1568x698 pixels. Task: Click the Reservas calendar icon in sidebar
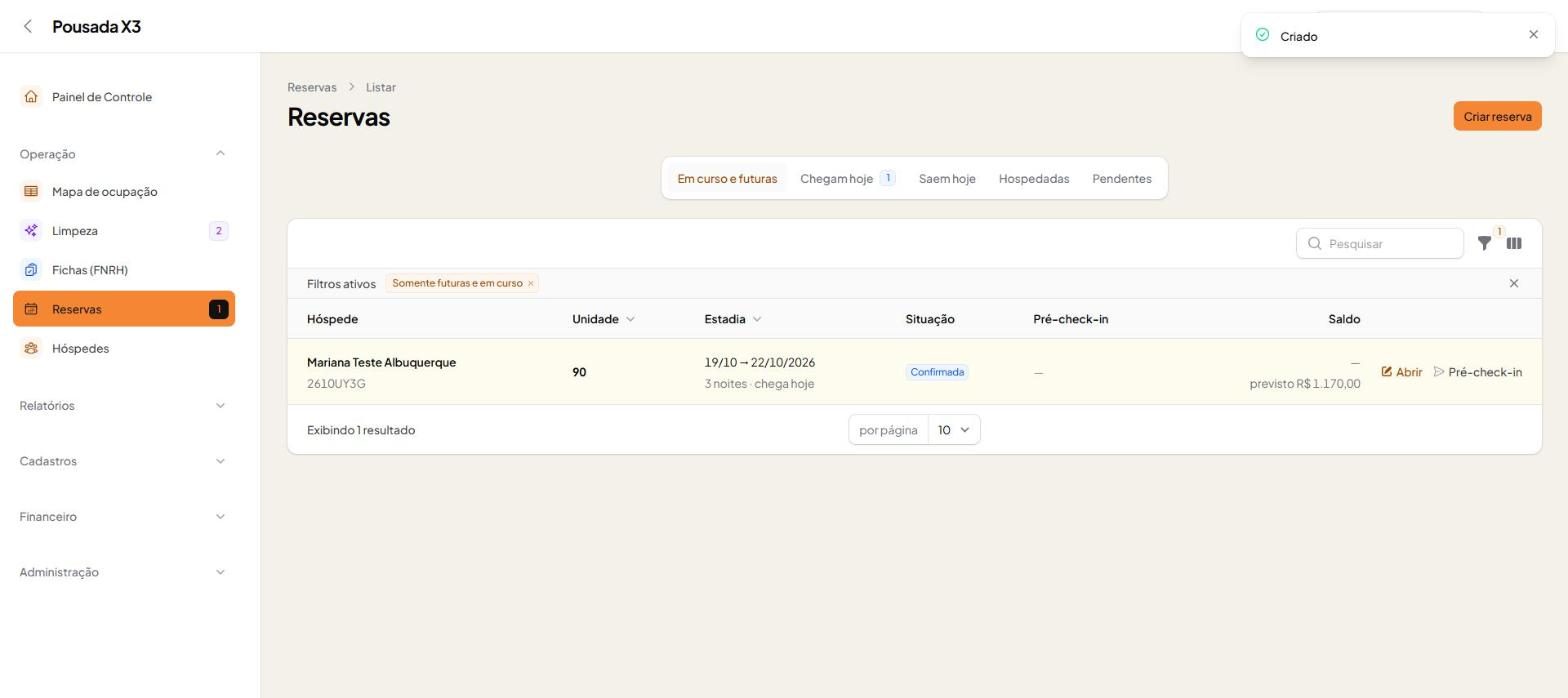31,309
